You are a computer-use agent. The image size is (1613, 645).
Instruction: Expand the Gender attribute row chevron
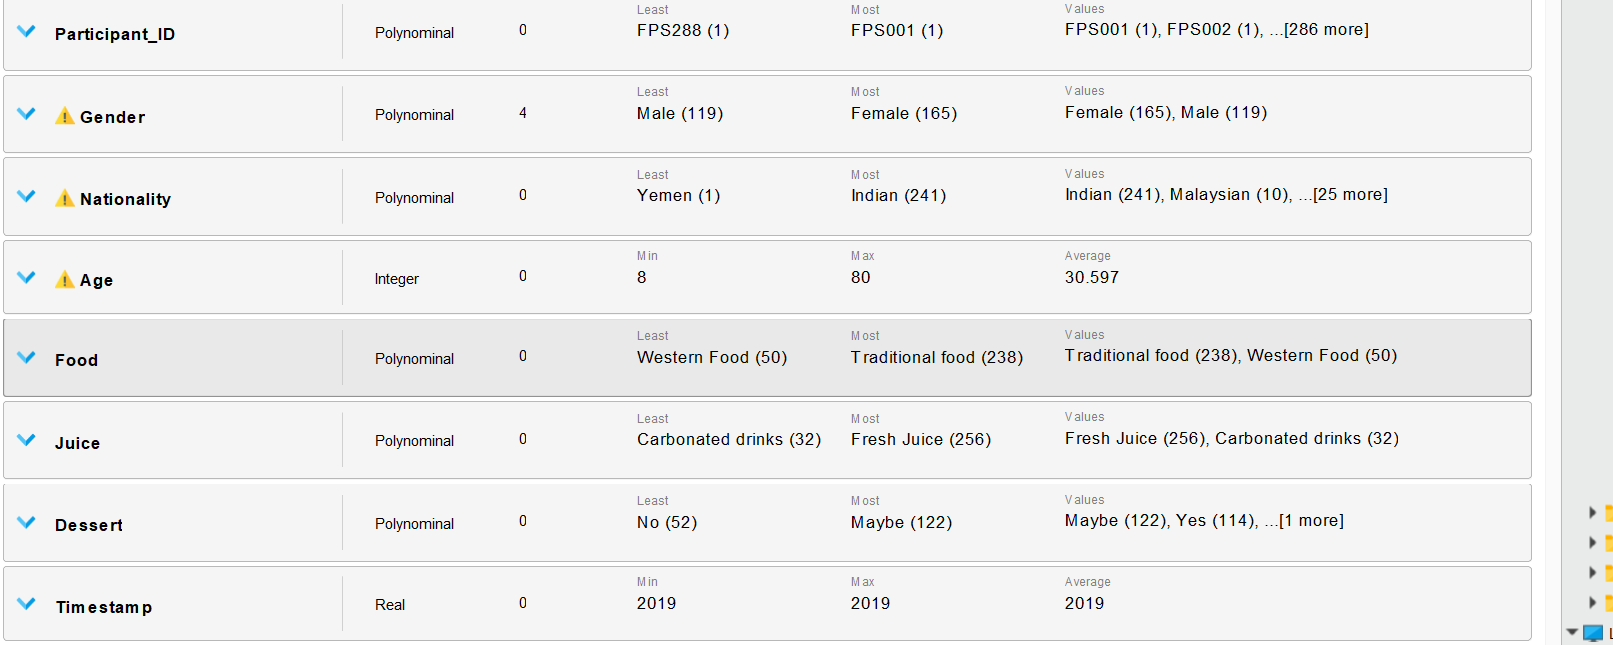click(x=27, y=114)
